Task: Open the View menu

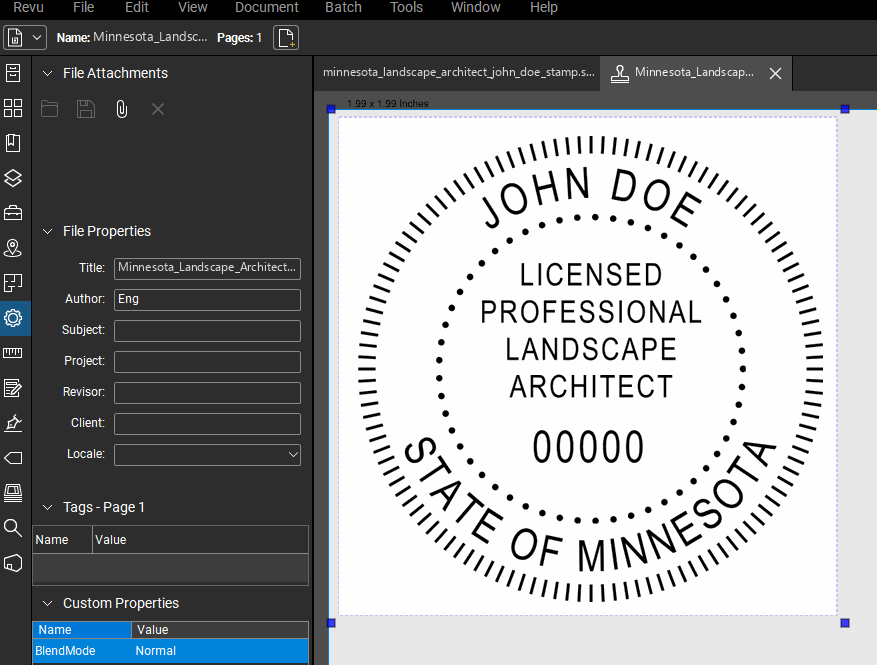Action: tap(192, 7)
